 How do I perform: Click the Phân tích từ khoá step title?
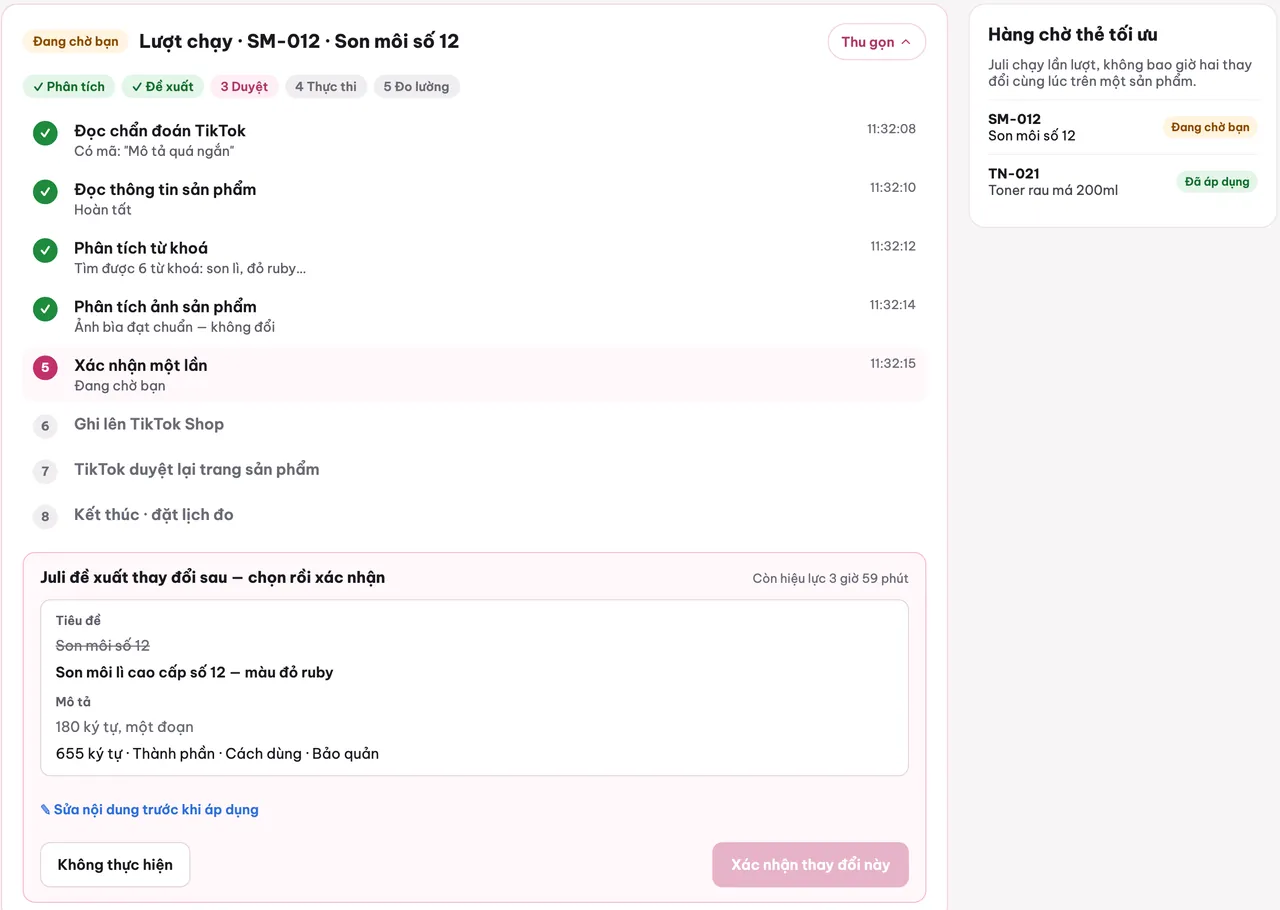click(x=141, y=248)
